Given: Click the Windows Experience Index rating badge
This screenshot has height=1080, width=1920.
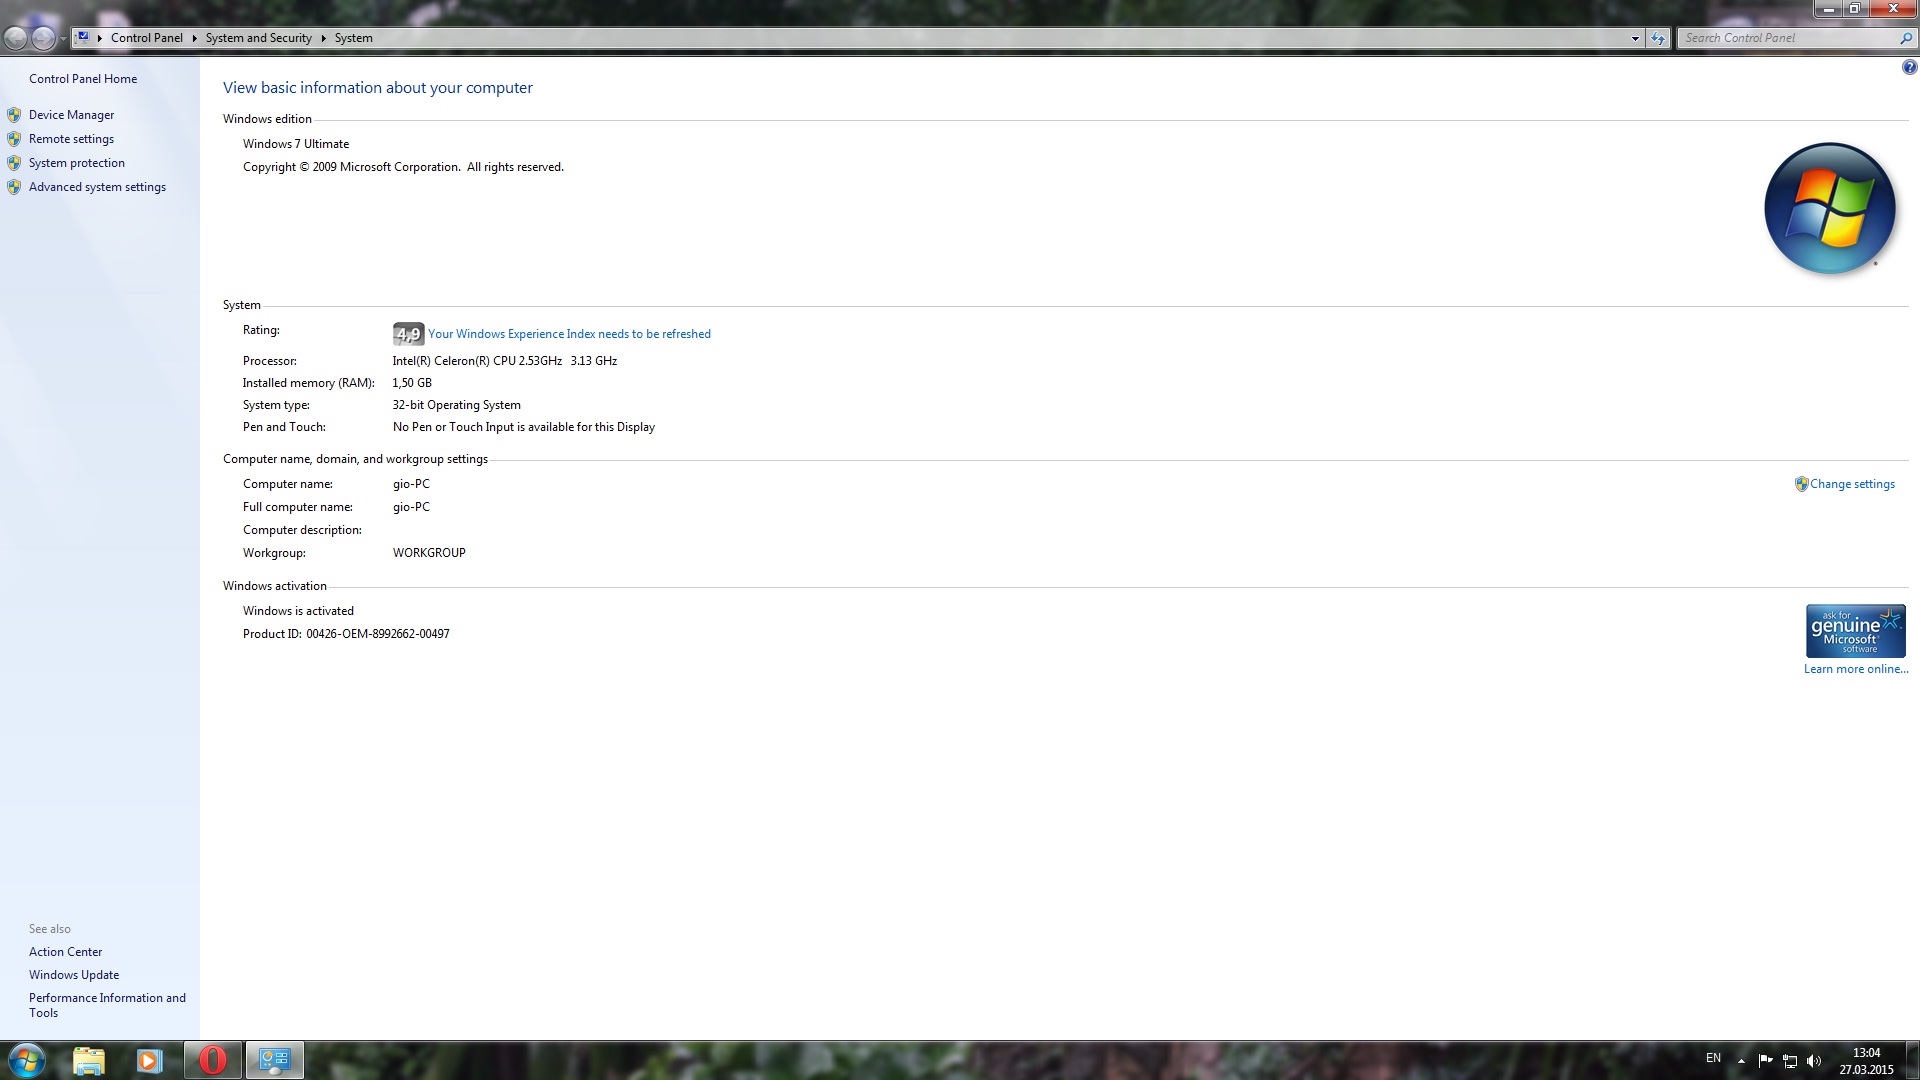Looking at the screenshot, I should (408, 334).
